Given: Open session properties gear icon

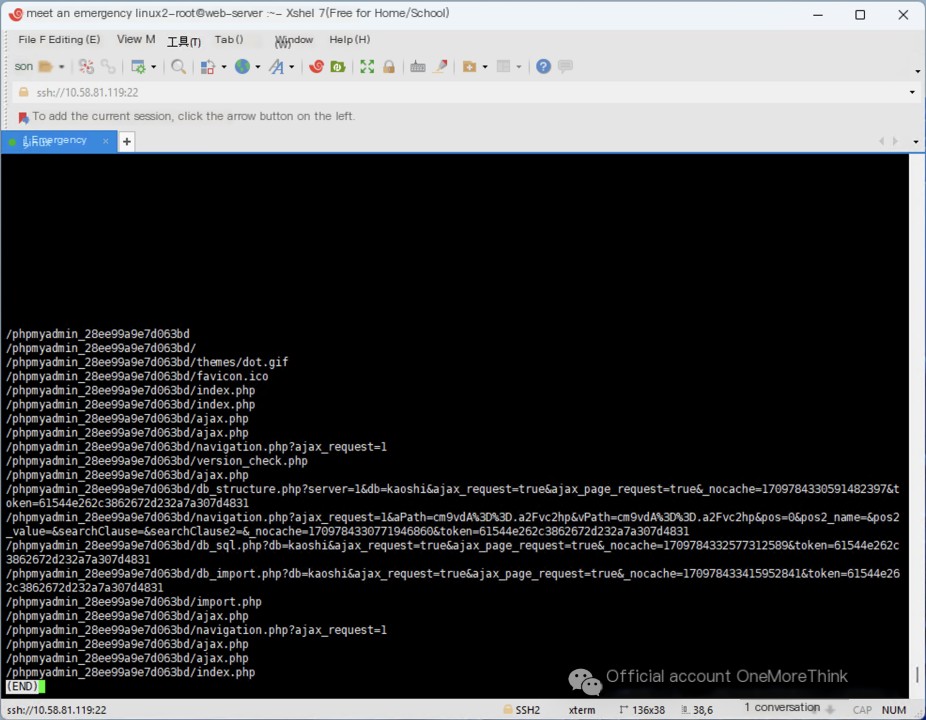Looking at the screenshot, I should point(138,67).
